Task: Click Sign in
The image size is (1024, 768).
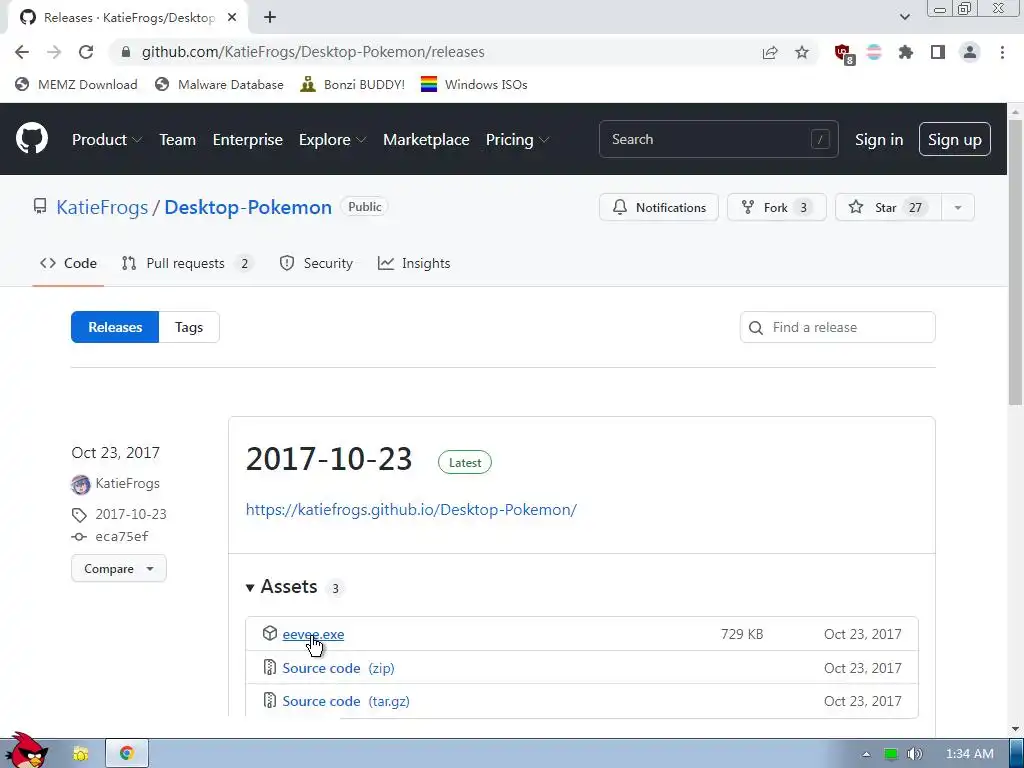Action: (x=879, y=139)
